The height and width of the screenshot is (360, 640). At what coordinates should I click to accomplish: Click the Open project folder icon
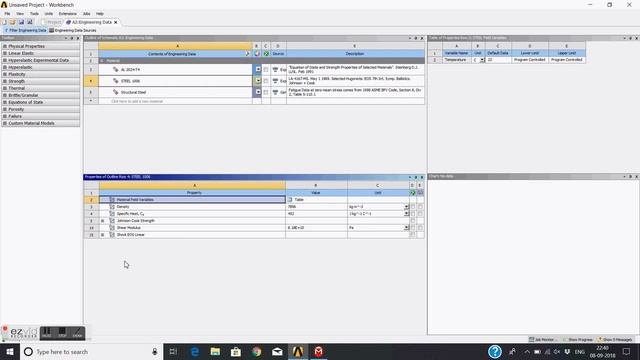(x=12, y=22)
